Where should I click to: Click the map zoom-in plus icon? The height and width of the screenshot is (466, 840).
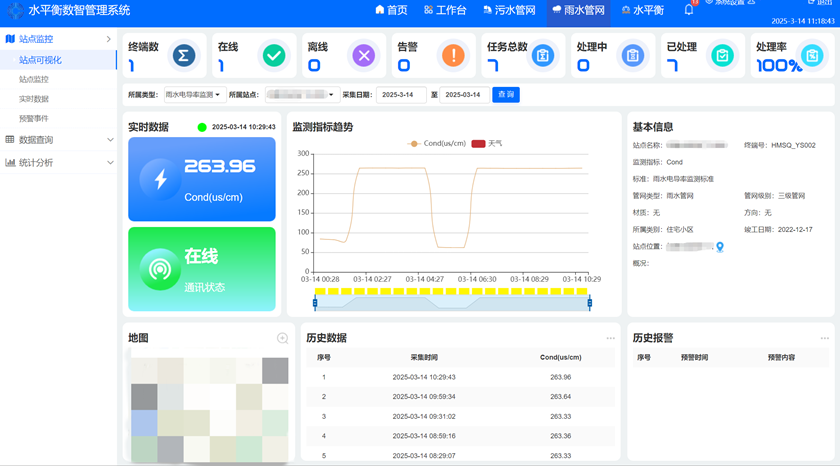282,339
